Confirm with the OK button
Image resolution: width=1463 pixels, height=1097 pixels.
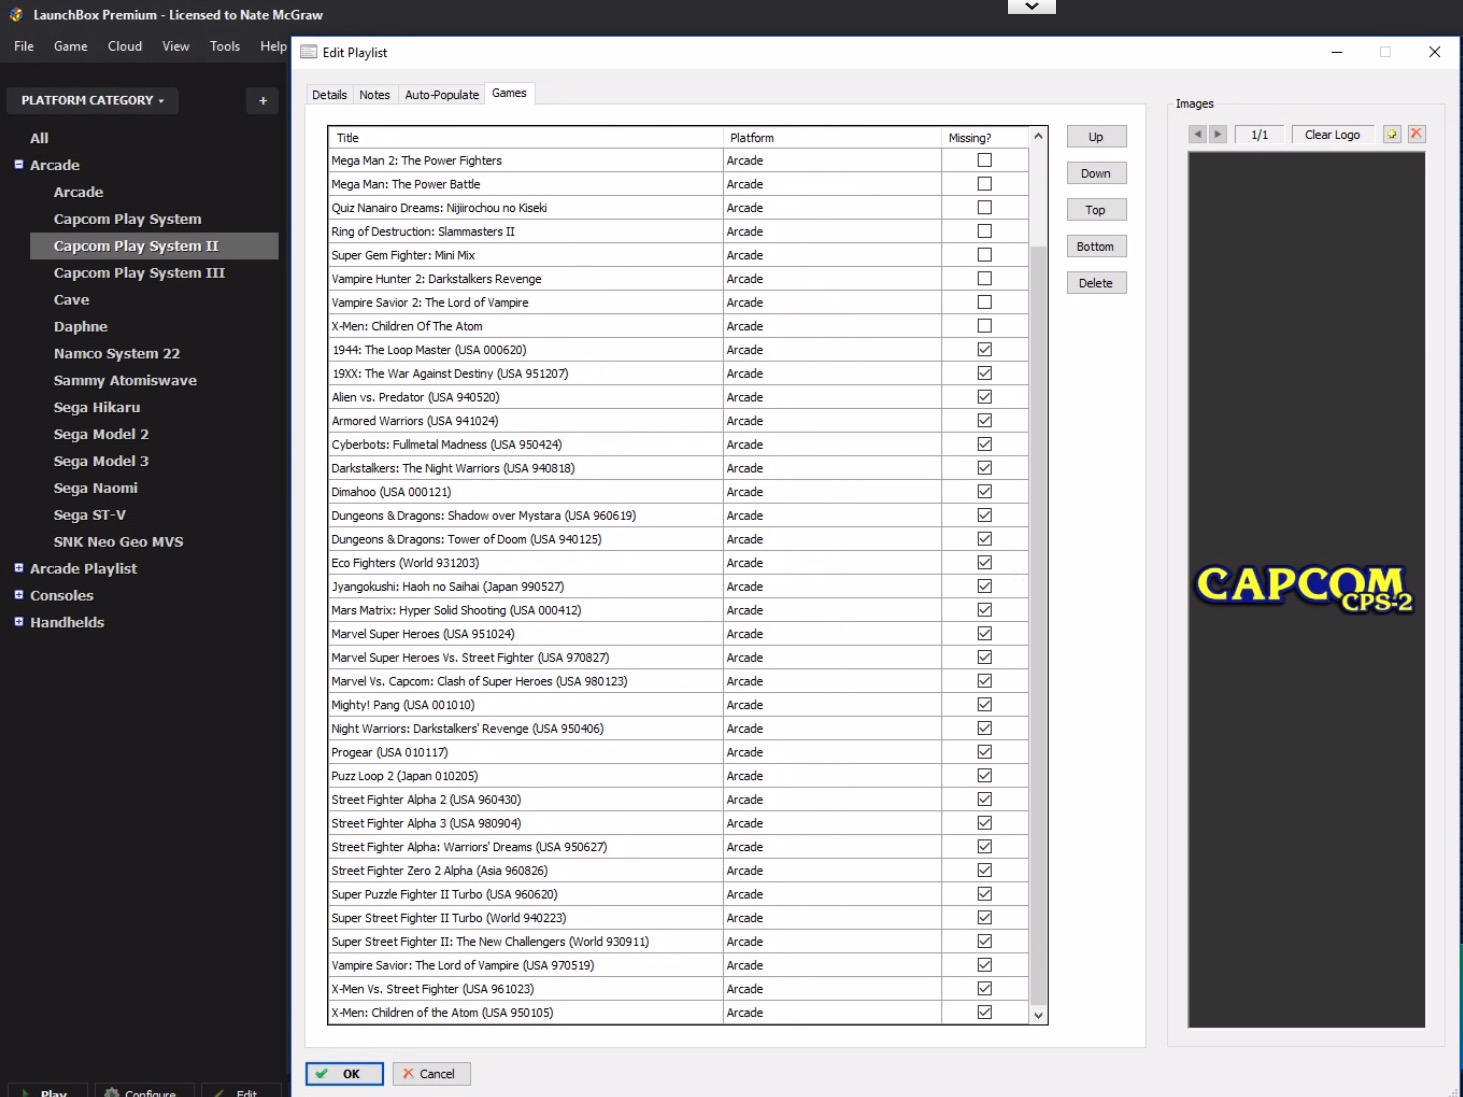coord(344,1073)
